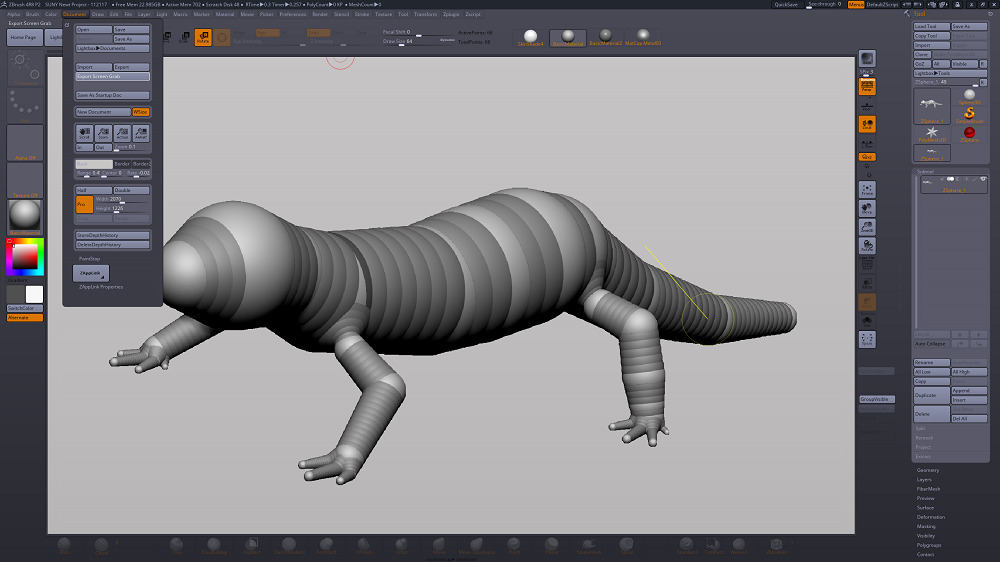Click the Rotate view icon on right shelf

(x=867, y=246)
